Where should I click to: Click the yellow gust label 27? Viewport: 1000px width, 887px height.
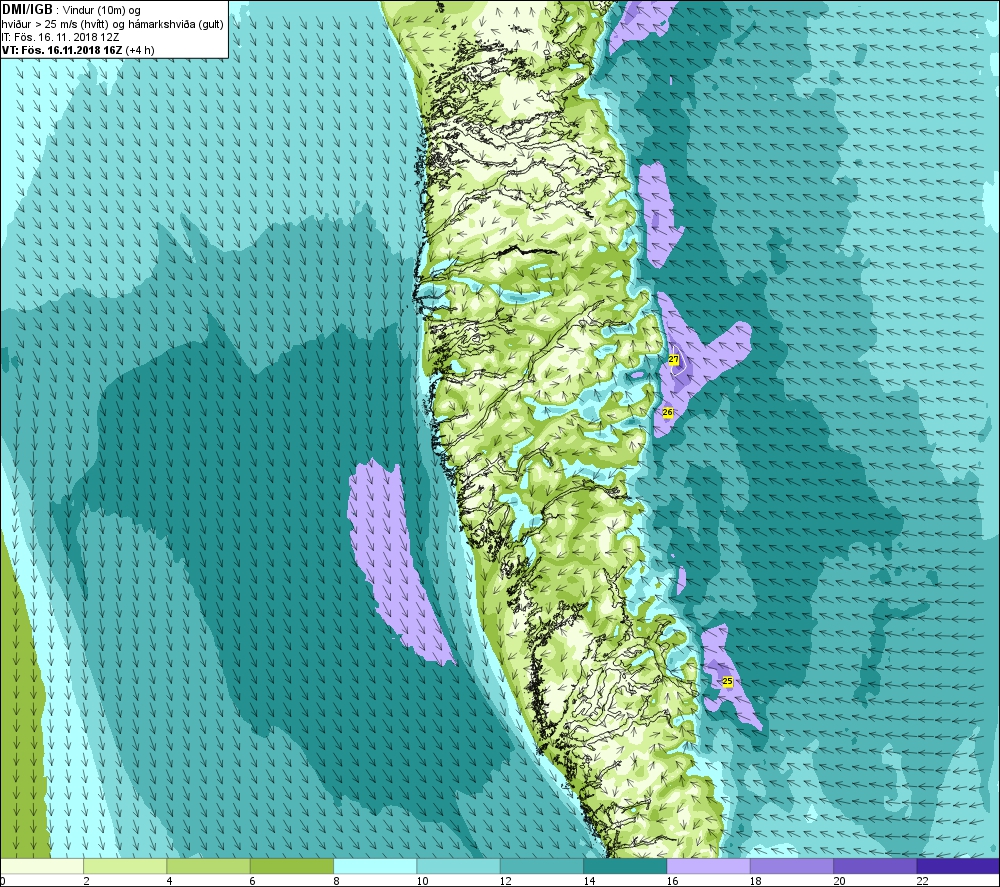point(673,360)
